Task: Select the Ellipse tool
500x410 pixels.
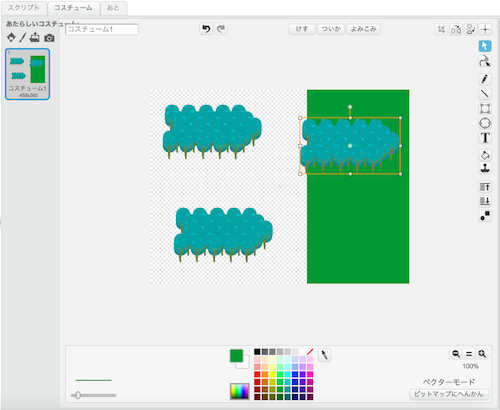Action: [x=485, y=123]
